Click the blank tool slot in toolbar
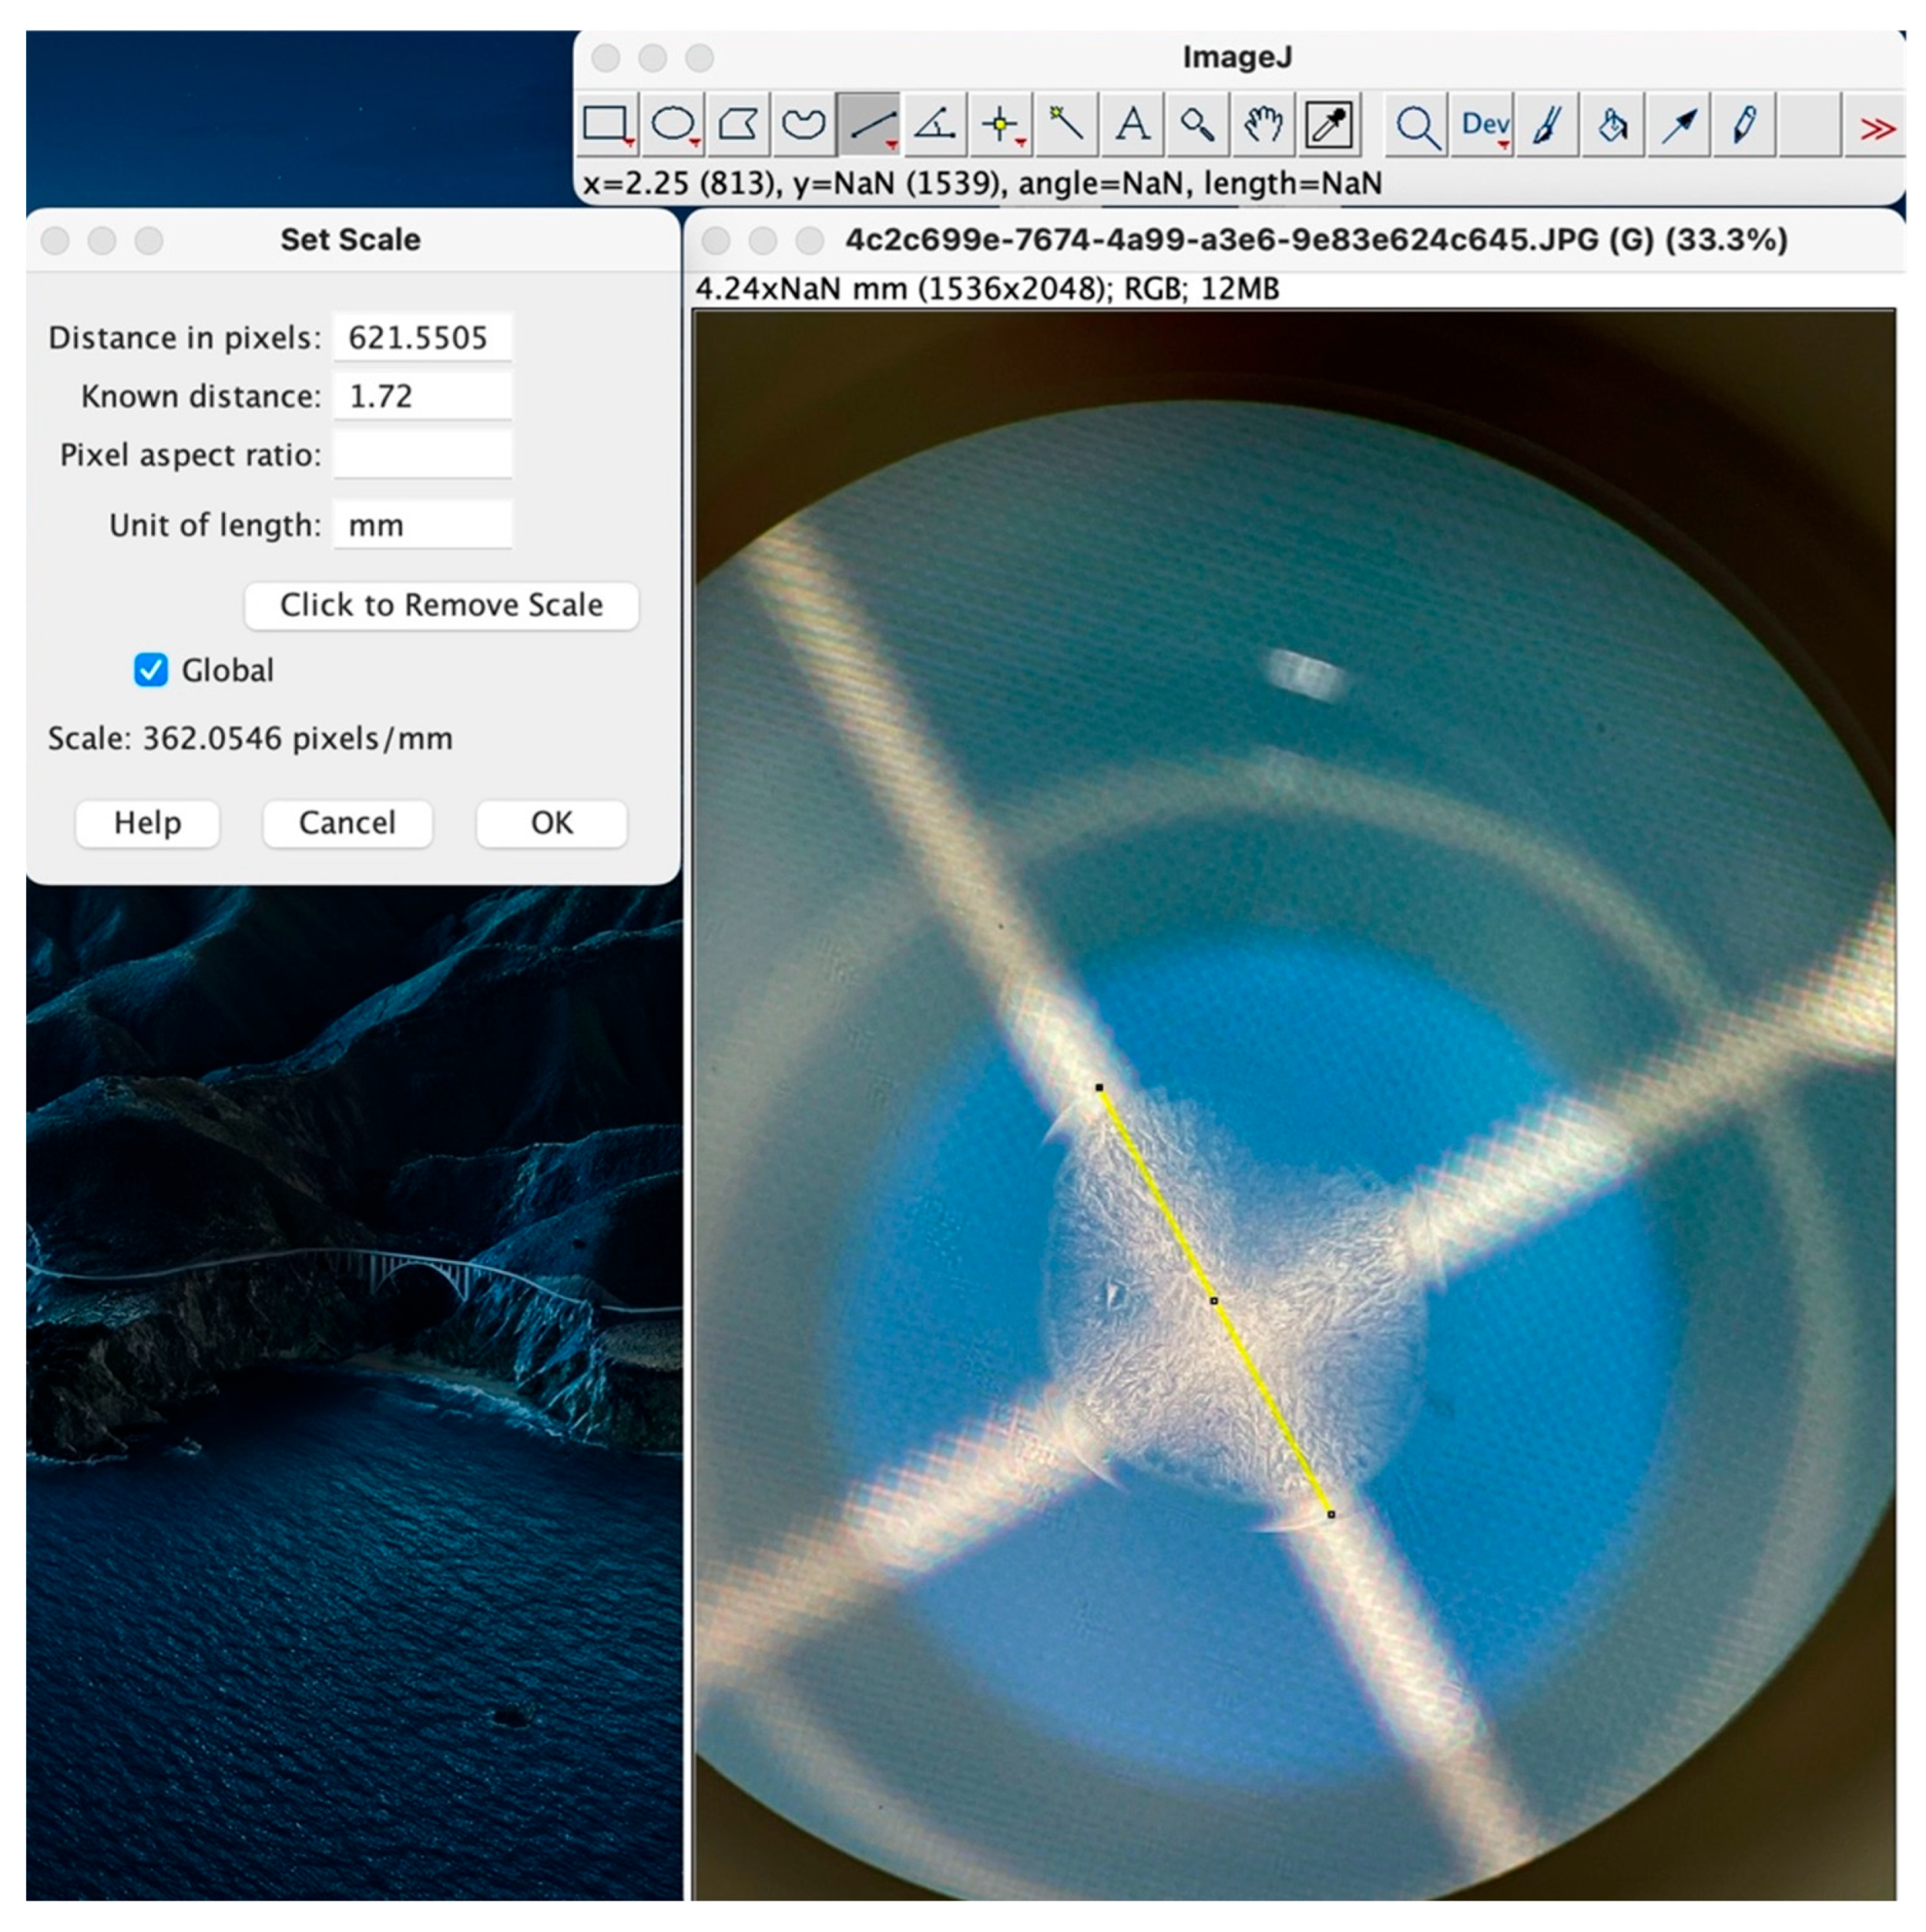 [x=1810, y=125]
